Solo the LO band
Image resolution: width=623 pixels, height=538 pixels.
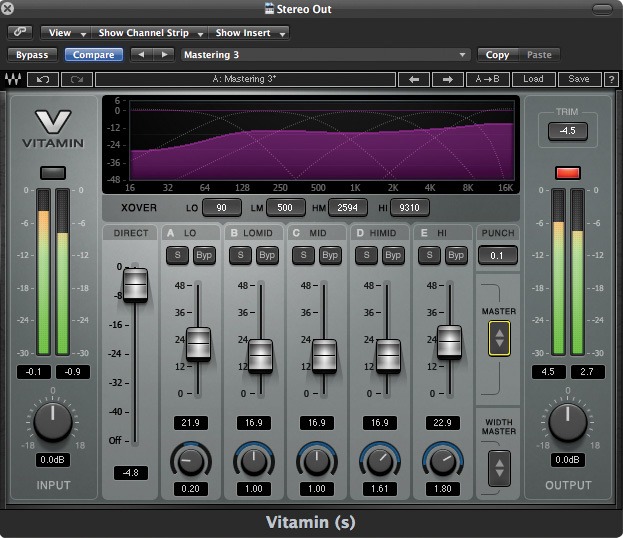tap(177, 255)
